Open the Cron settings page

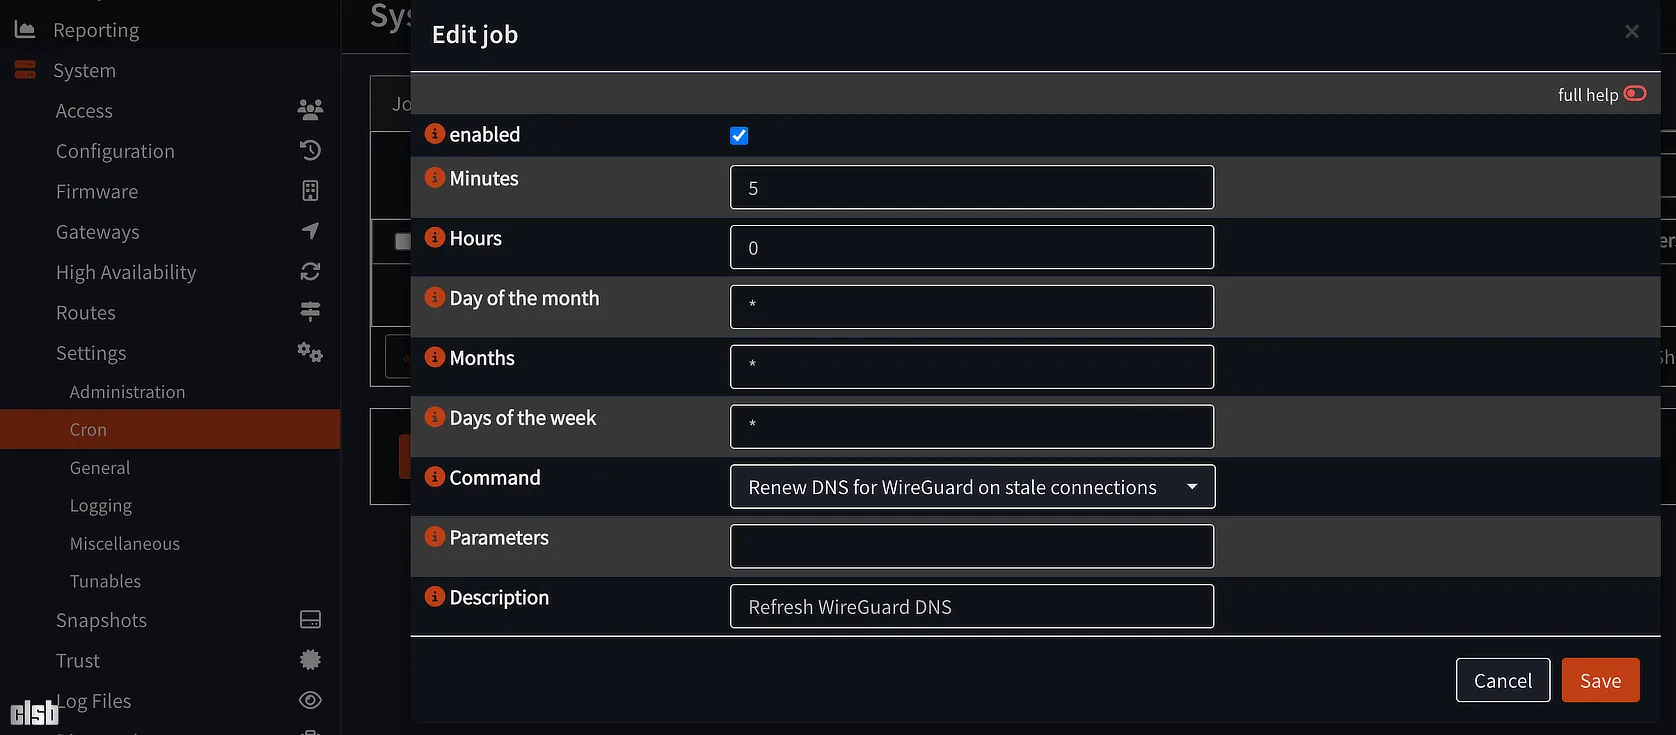click(88, 429)
